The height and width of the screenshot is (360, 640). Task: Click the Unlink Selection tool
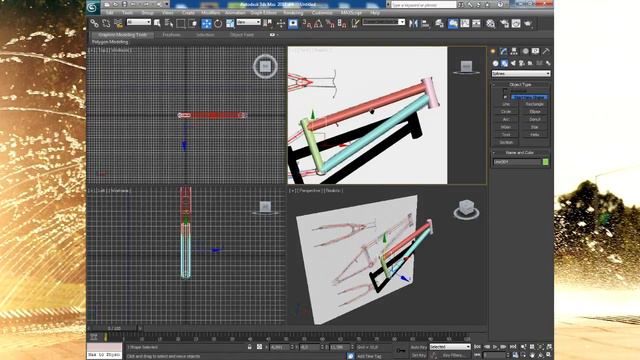(x=106, y=23)
